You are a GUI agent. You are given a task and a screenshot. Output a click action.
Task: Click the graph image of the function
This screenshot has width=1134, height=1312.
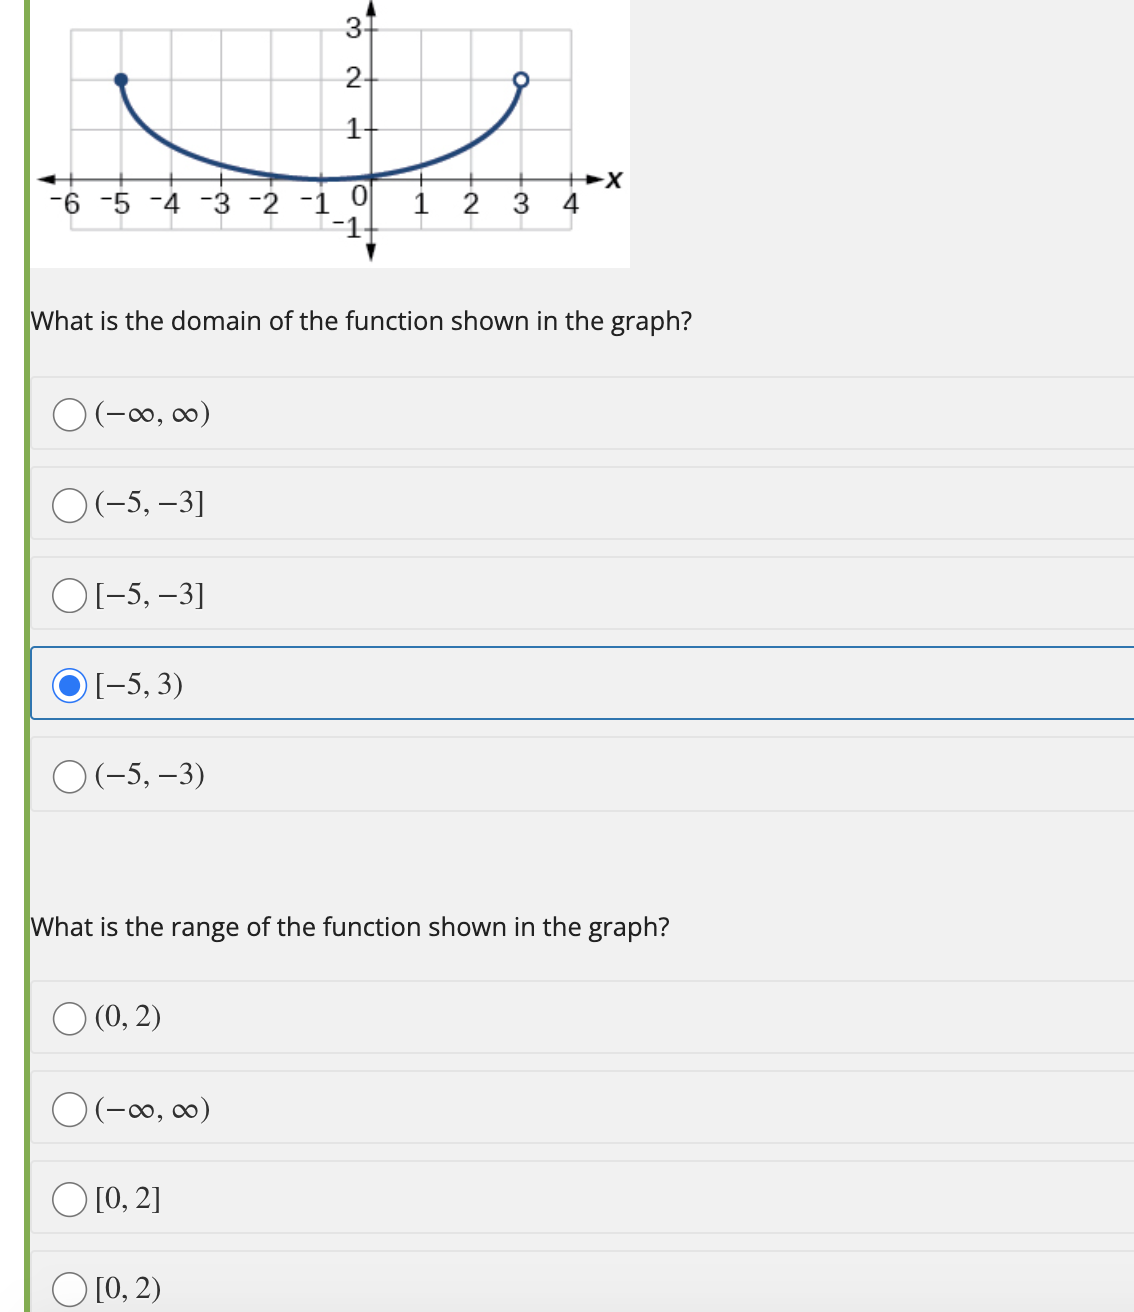pyautogui.click(x=330, y=130)
